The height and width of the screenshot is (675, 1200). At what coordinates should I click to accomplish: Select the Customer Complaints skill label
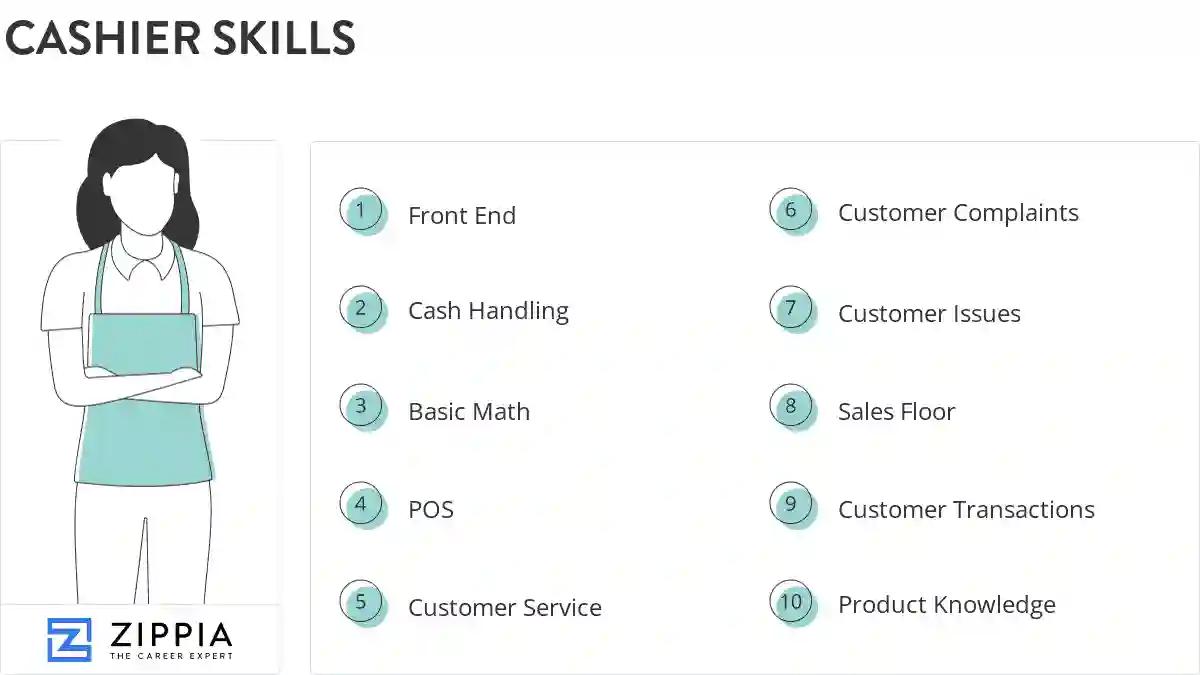pos(958,213)
